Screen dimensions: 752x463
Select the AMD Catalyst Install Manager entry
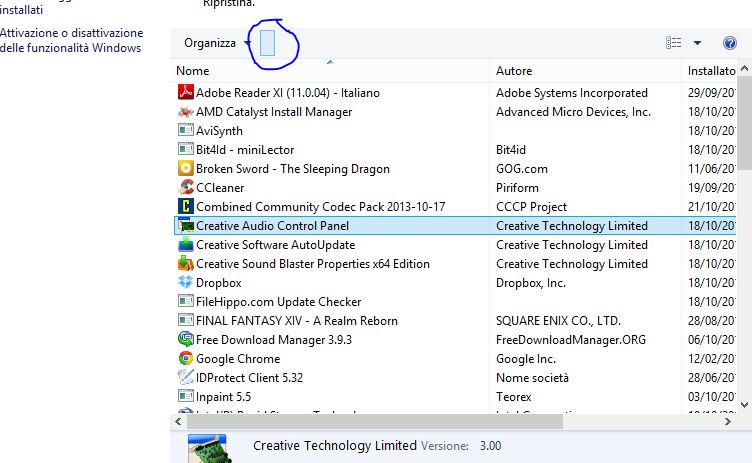(274, 112)
